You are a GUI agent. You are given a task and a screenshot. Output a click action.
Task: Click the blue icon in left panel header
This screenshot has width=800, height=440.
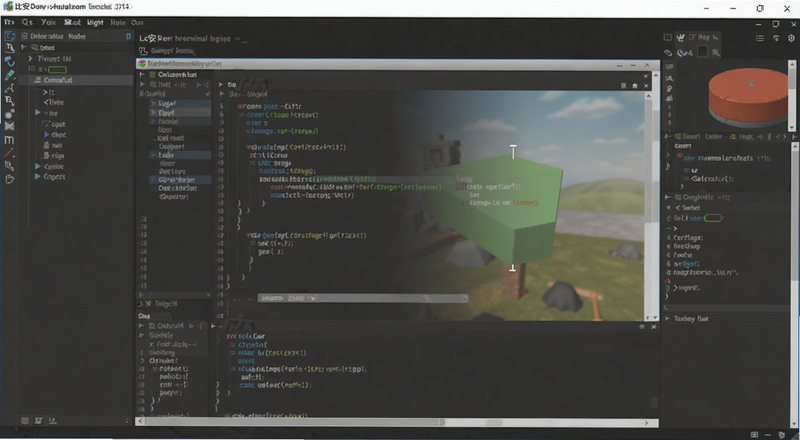129,36
